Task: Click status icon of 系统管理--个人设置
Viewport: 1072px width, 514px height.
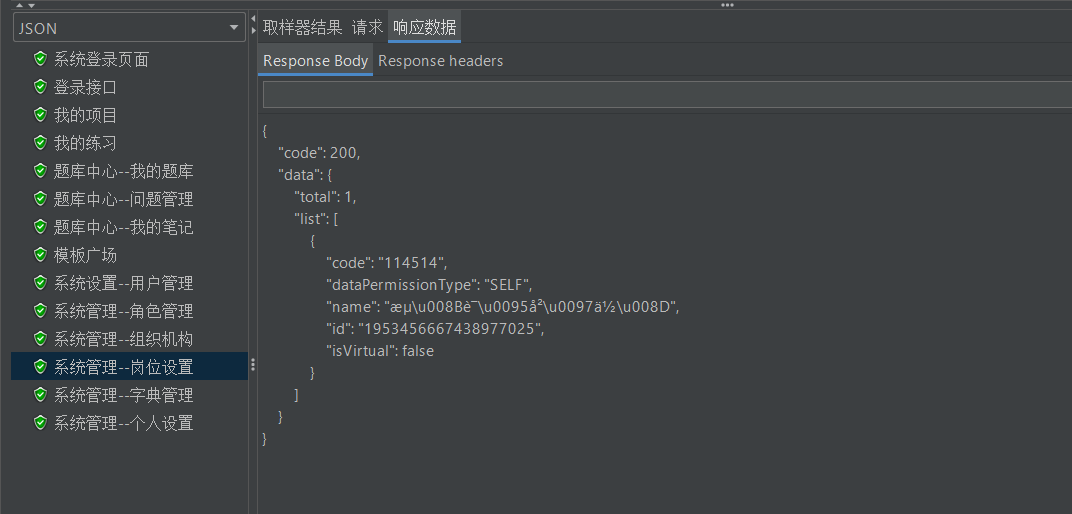Action: [x=40, y=423]
